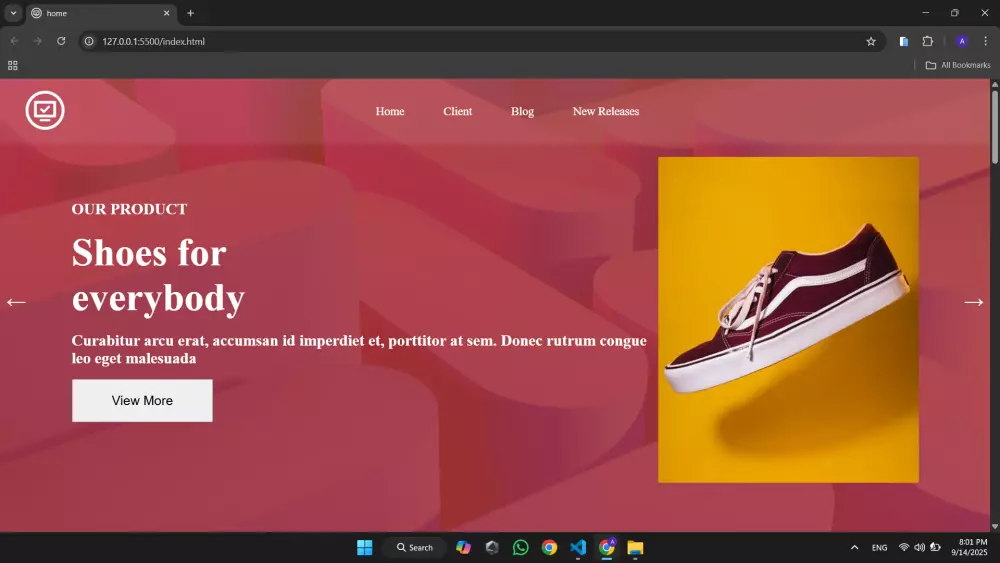Go back in browser history

coord(14,41)
